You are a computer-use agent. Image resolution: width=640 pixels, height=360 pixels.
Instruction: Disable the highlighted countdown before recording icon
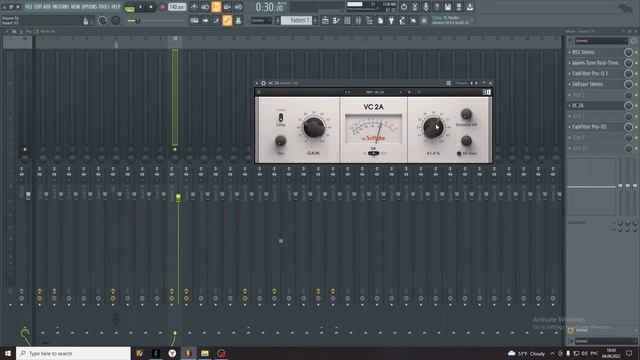click(x=216, y=7)
